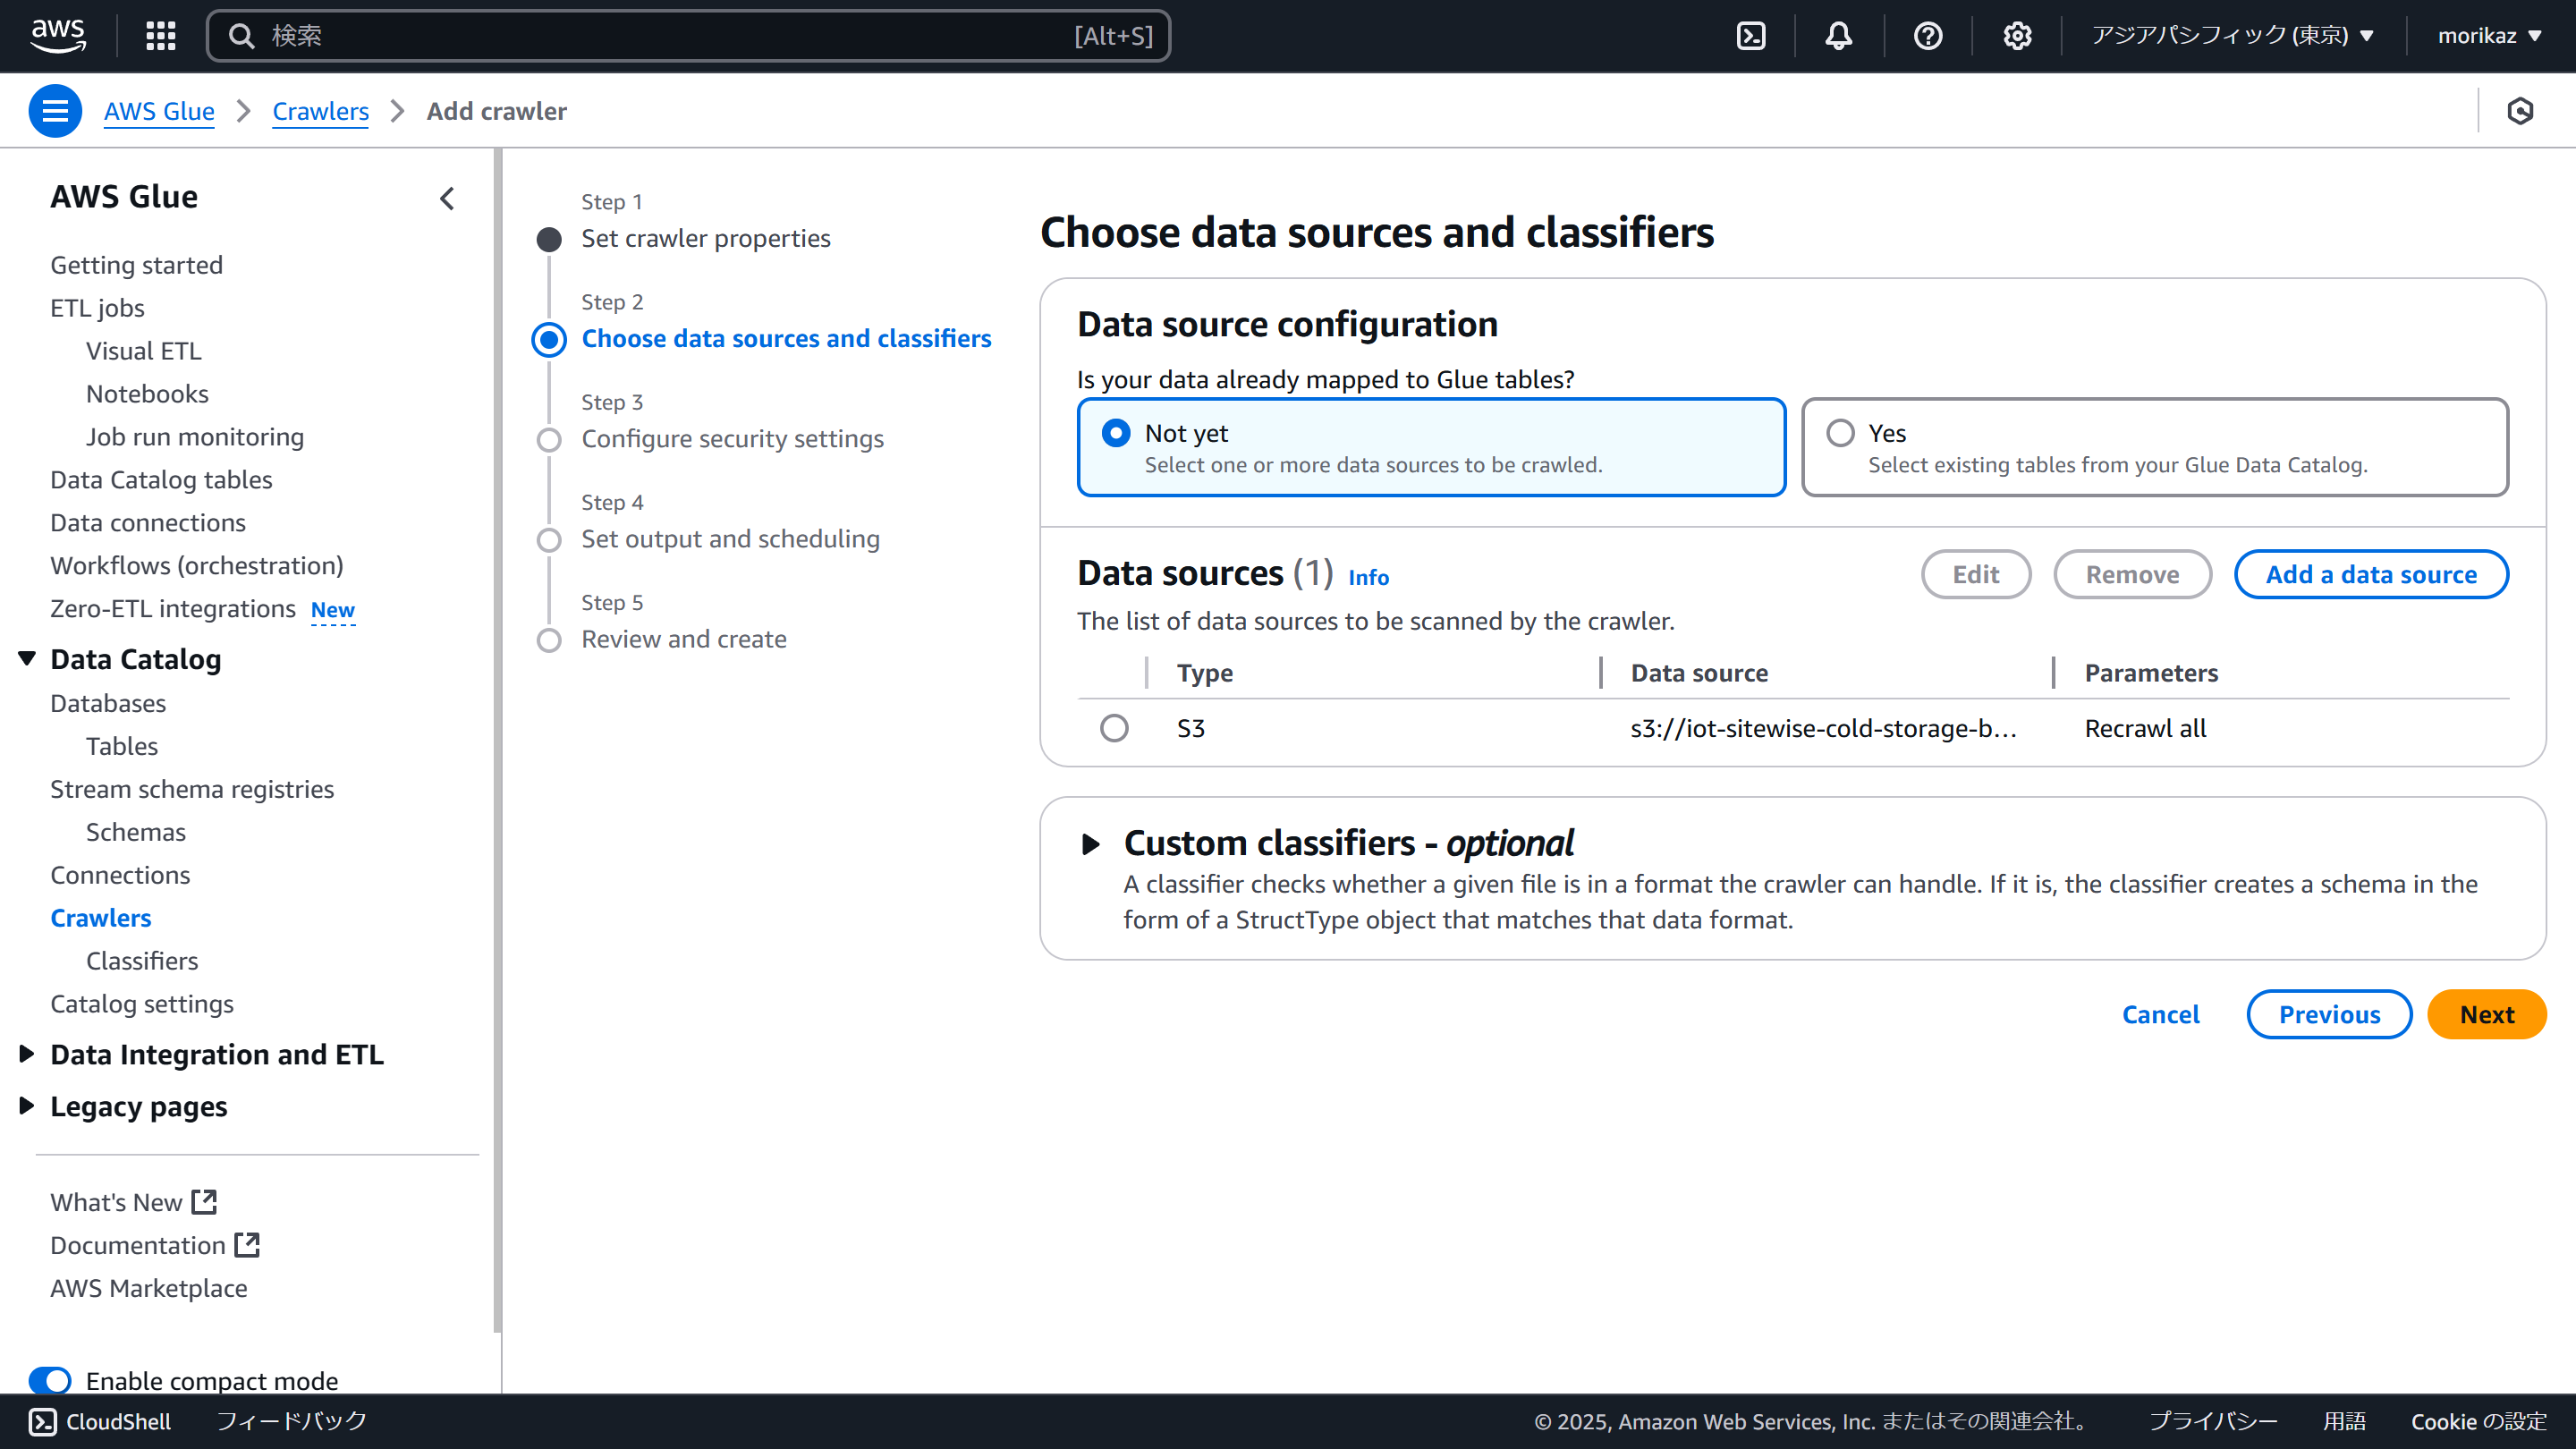Screen dimensions: 2576x1449
Task: Open CloudShell from the top bar icon
Action: click(x=1751, y=36)
